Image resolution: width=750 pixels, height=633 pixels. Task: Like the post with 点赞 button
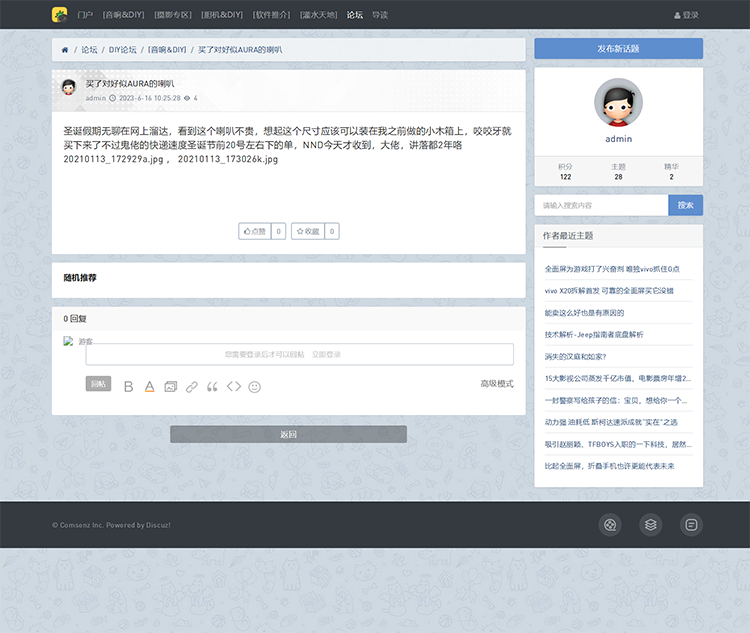[x=255, y=232]
